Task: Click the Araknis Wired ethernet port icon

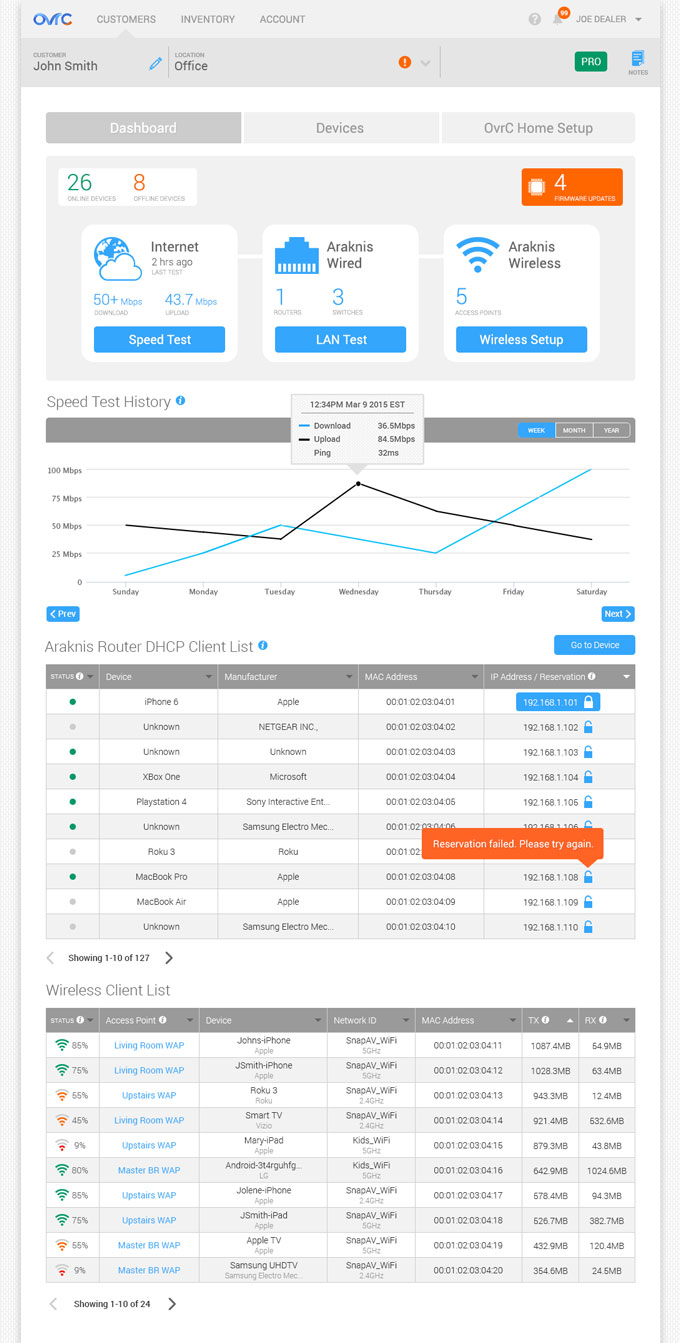Action: click(296, 256)
